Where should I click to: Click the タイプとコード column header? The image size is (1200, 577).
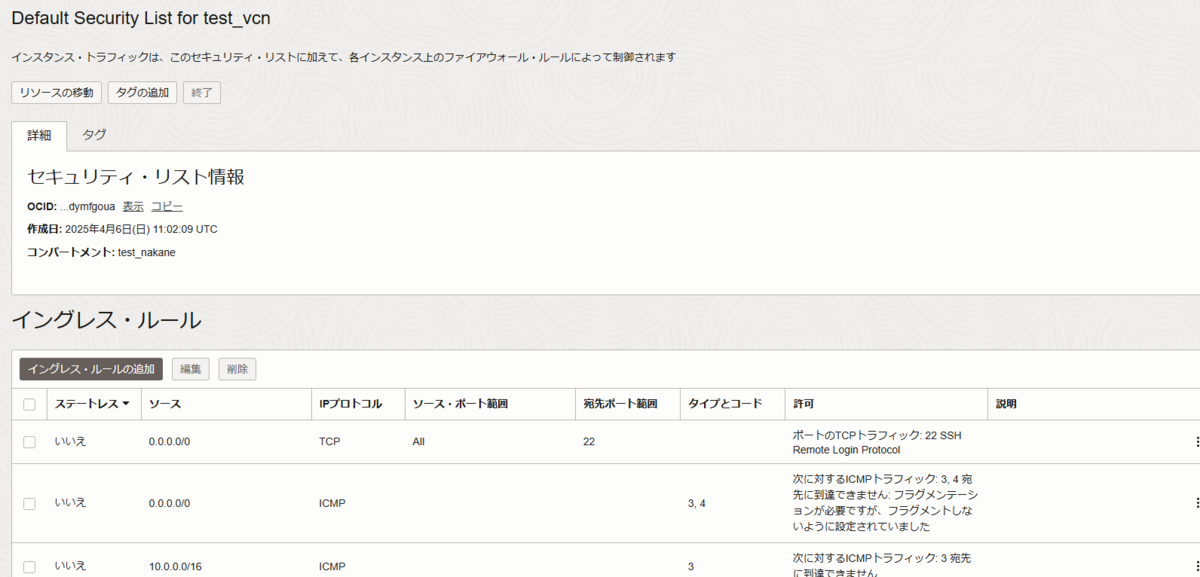pos(725,404)
